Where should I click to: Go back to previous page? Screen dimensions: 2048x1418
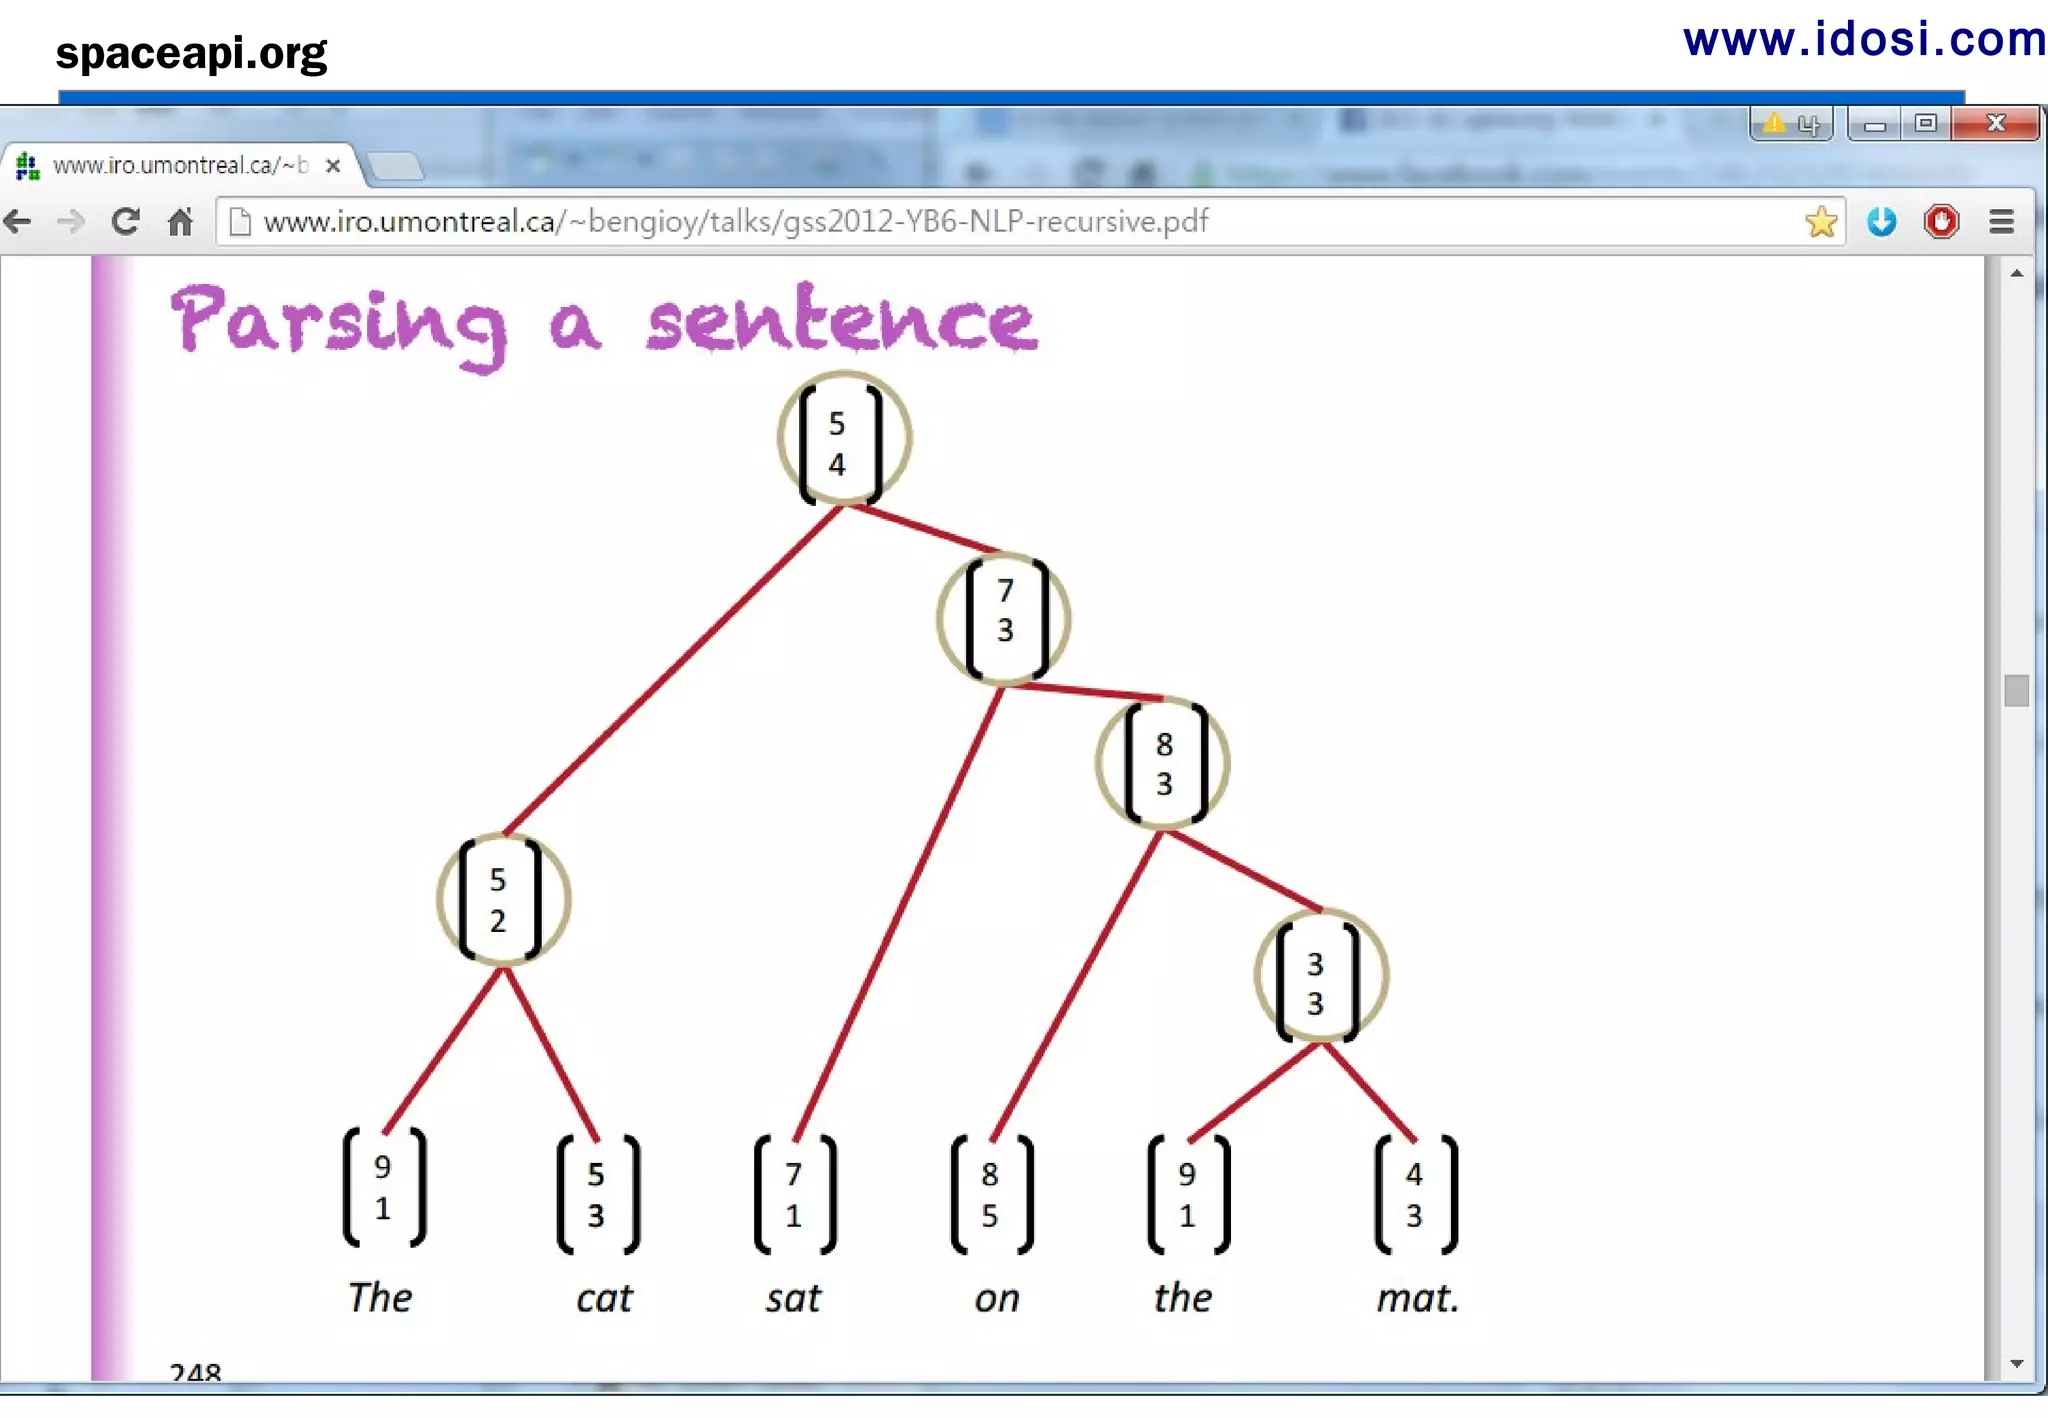[x=18, y=221]
